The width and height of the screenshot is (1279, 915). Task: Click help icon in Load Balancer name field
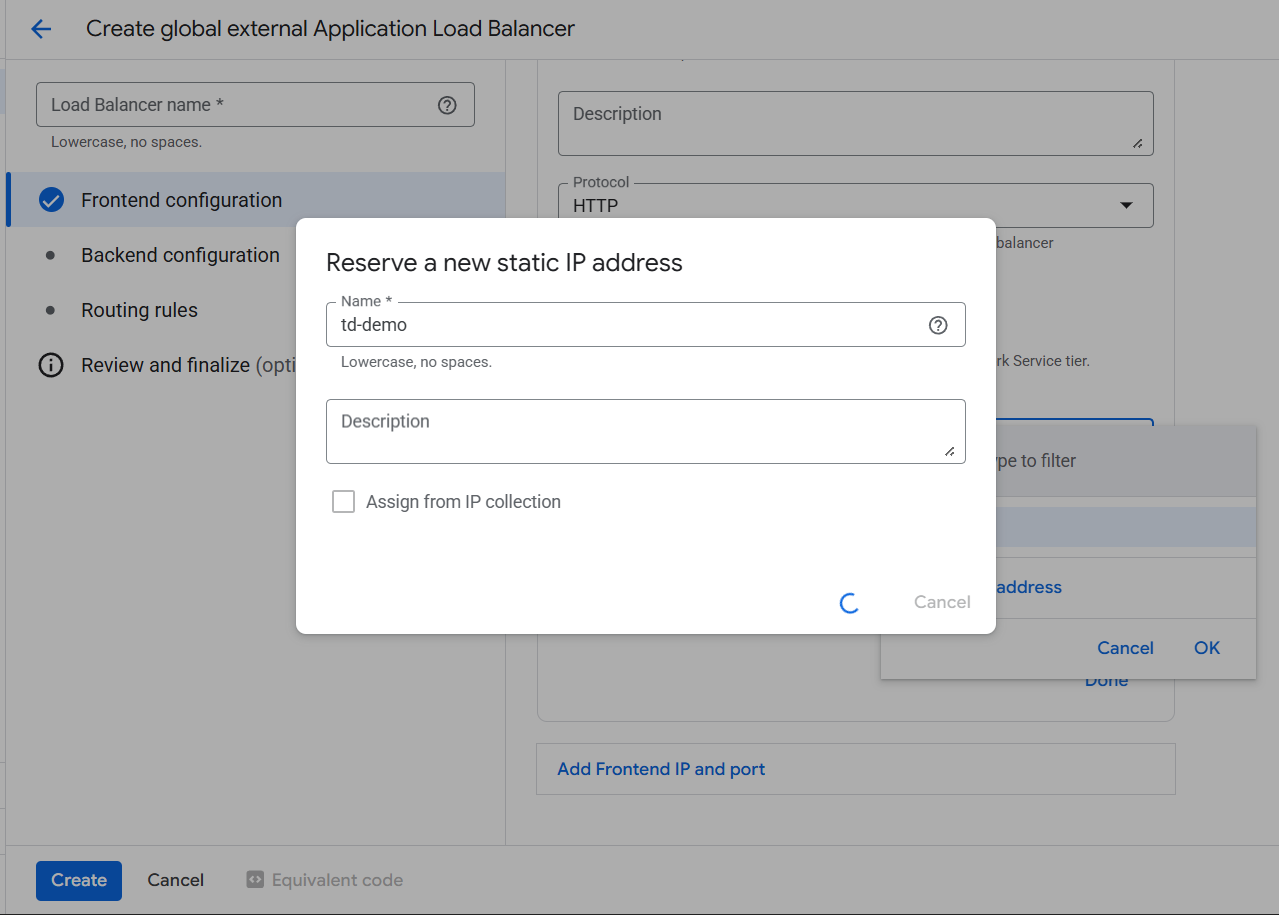(447, 105)
